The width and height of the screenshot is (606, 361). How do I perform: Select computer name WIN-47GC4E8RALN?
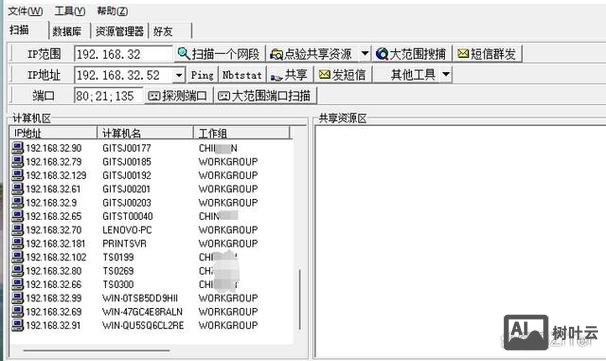point(142,312)
